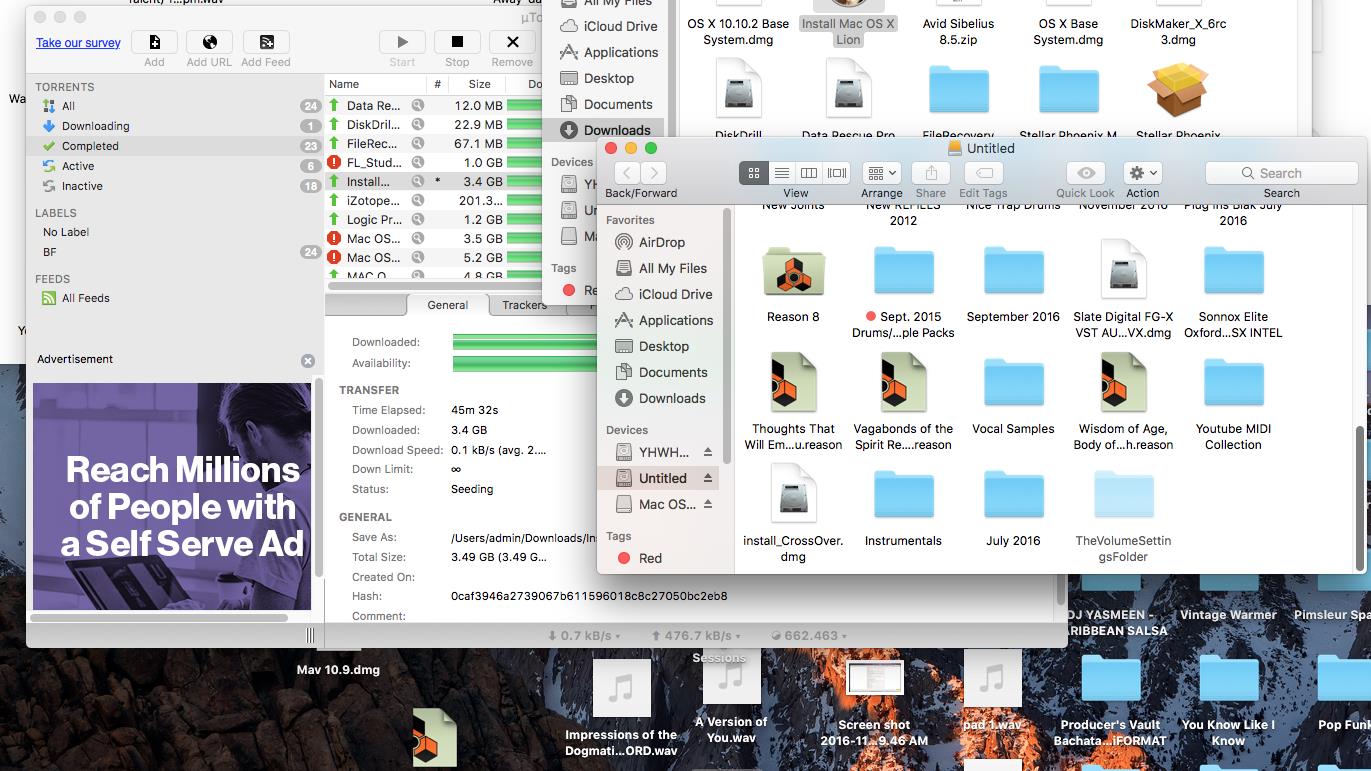Open the Action gear dropdown menu
This screenshot has height=771, width=1371.
[x=1142, y=173]
